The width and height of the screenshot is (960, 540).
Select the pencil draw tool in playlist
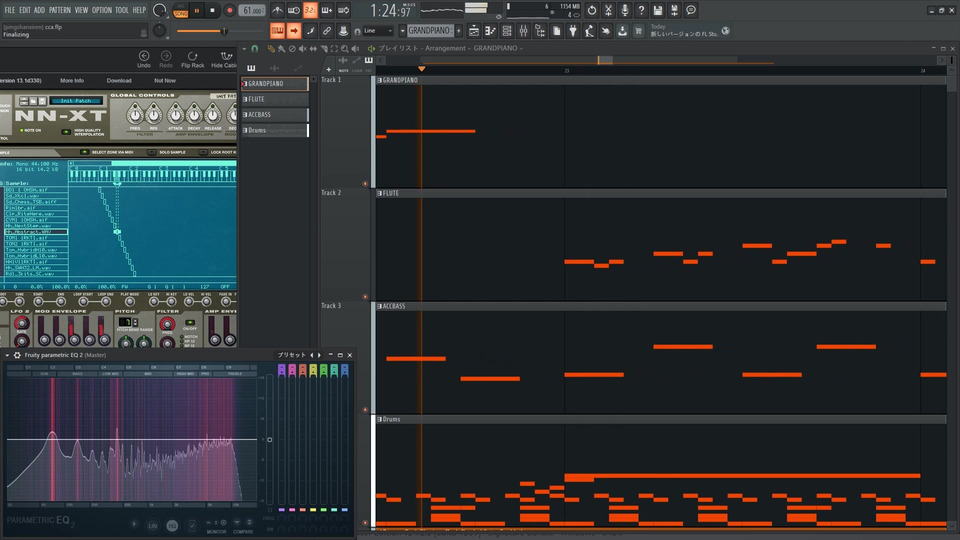point(271,48)
